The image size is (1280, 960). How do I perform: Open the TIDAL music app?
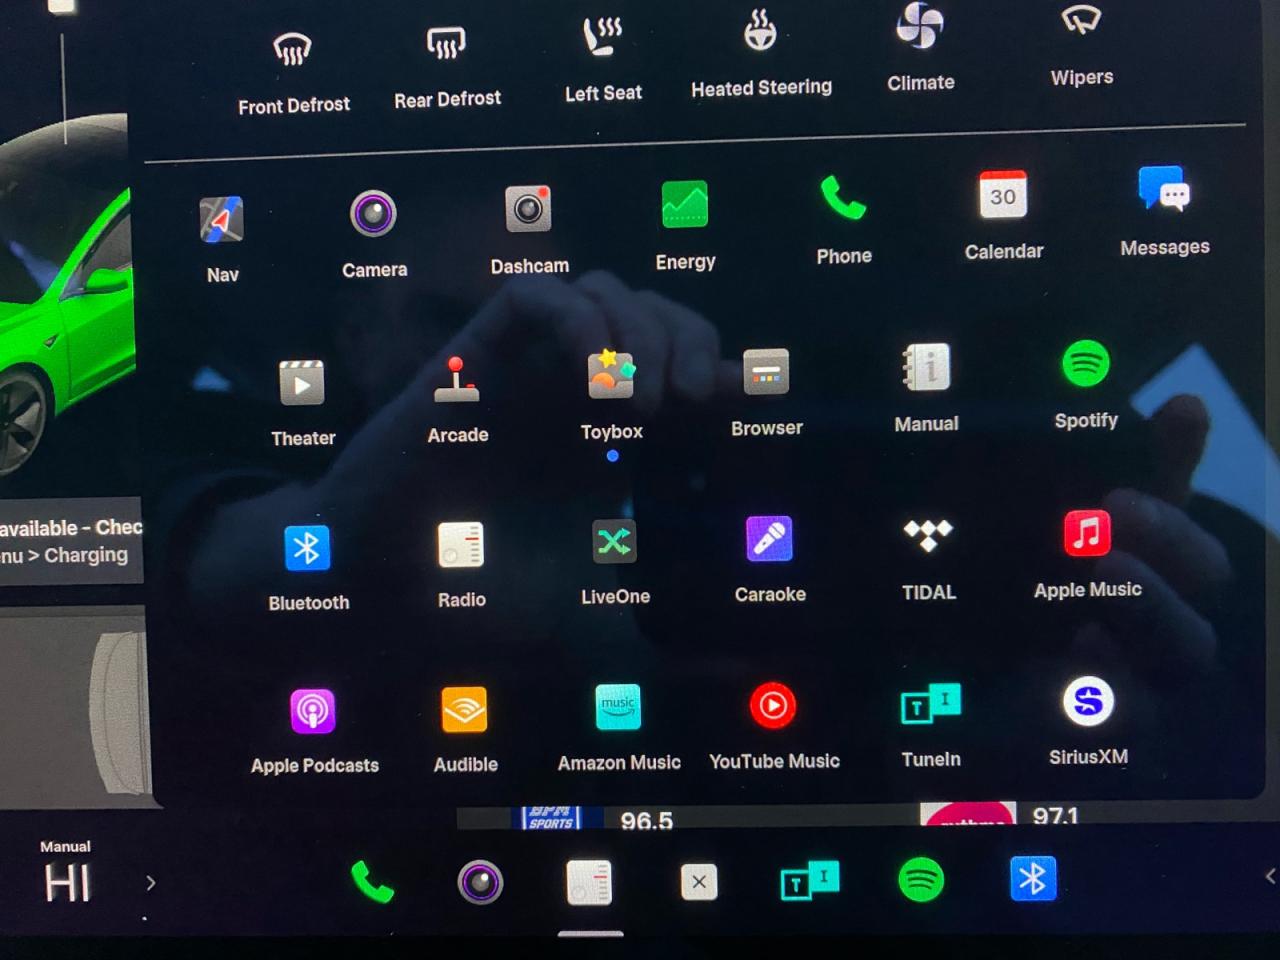tap(928, 536)
